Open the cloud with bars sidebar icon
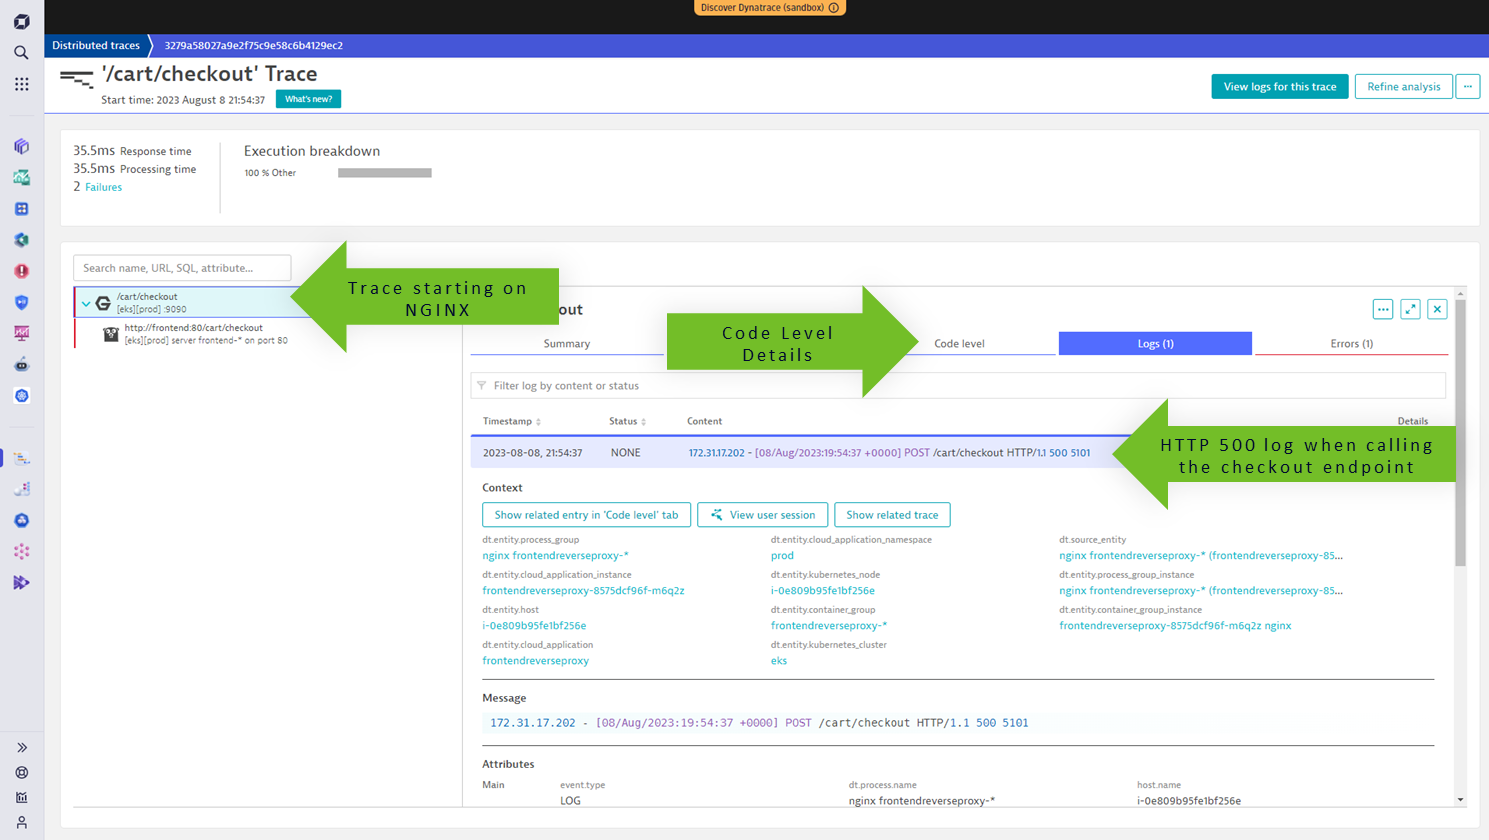1489x840 pixels. point(21,489)
